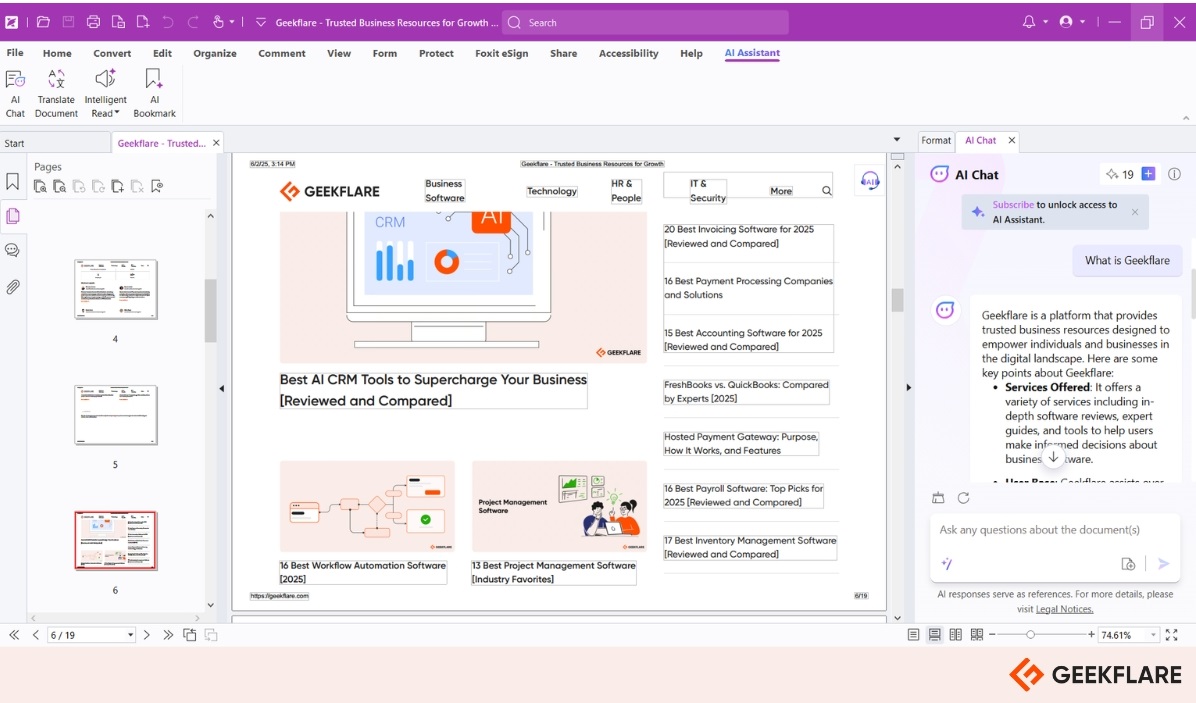The height and width of the screenshot is (703, 1196).
Task: Go to the next page
Action: tap(146, 634)
